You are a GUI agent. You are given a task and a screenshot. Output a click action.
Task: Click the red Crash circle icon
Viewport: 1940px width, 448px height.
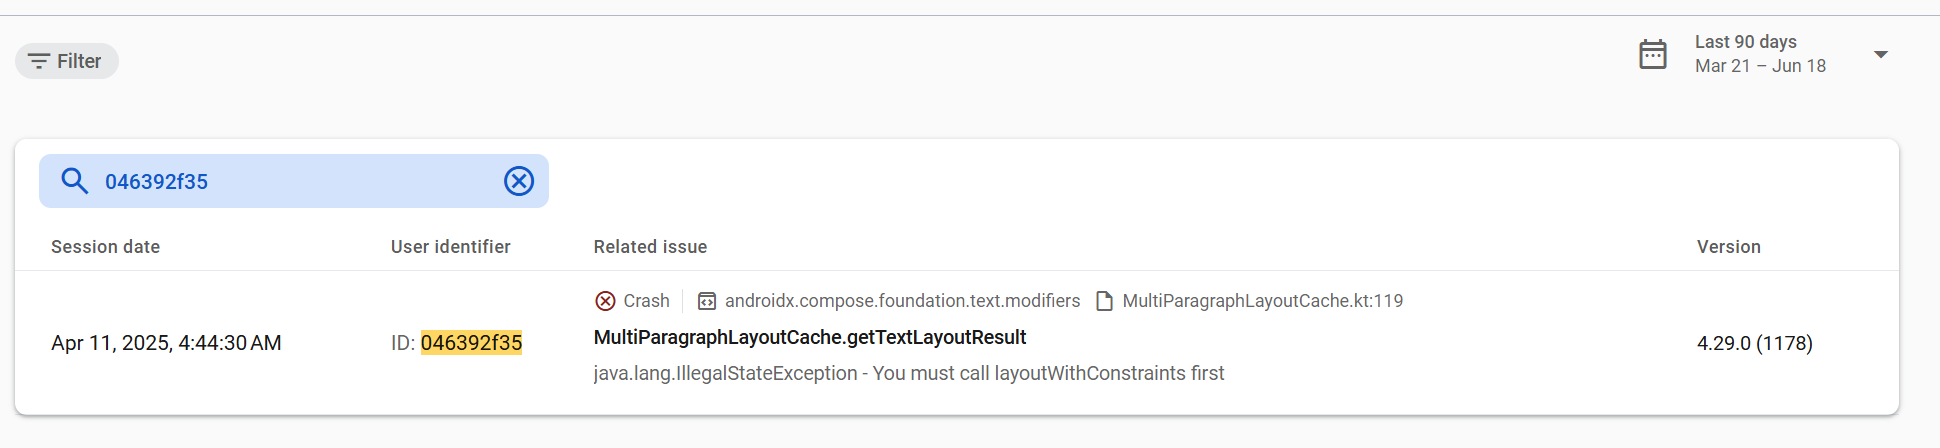tap(605, 301)
